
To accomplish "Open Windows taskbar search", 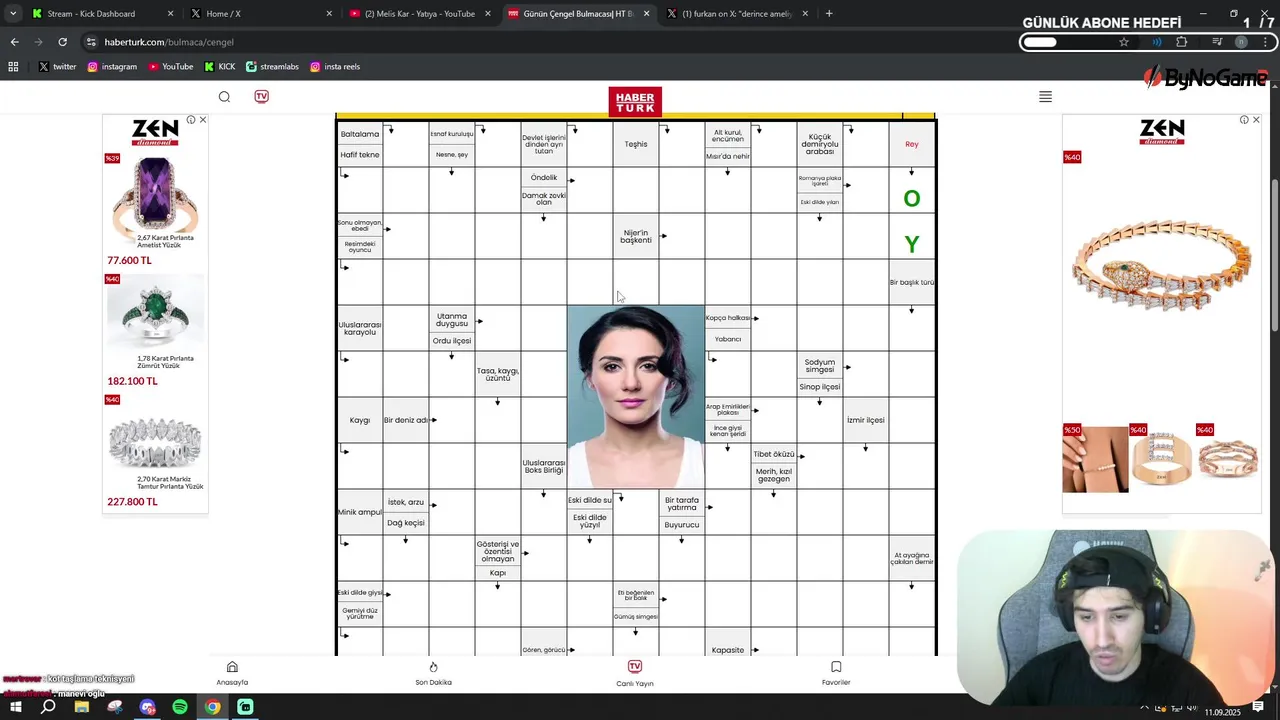I will tap(48, 707).
